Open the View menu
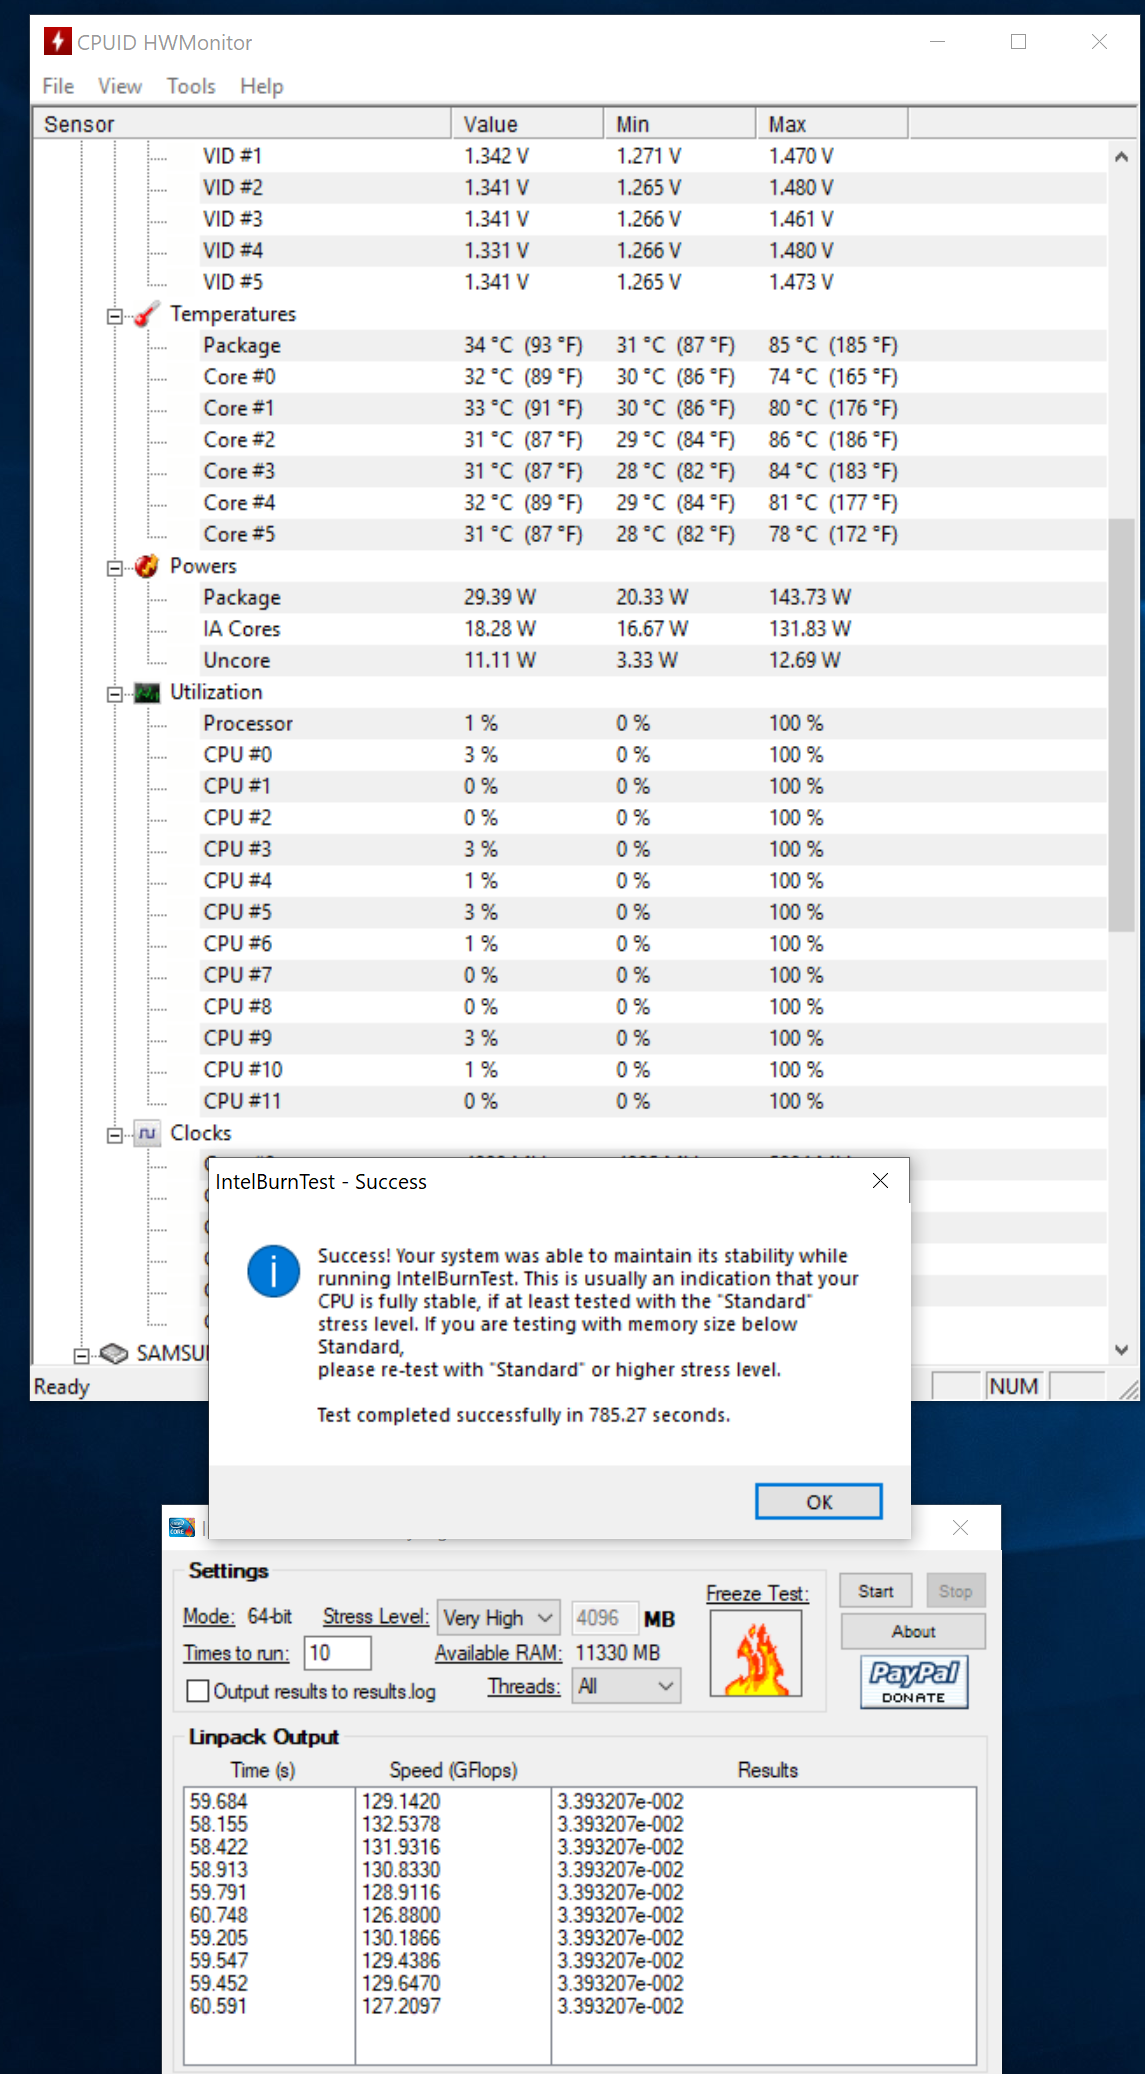1145x2086 pixels. [119, 86]
